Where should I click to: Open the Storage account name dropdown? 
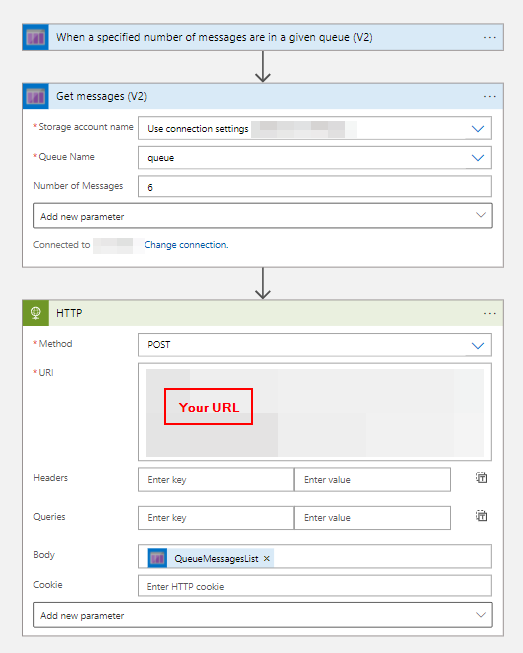[478, 129]
